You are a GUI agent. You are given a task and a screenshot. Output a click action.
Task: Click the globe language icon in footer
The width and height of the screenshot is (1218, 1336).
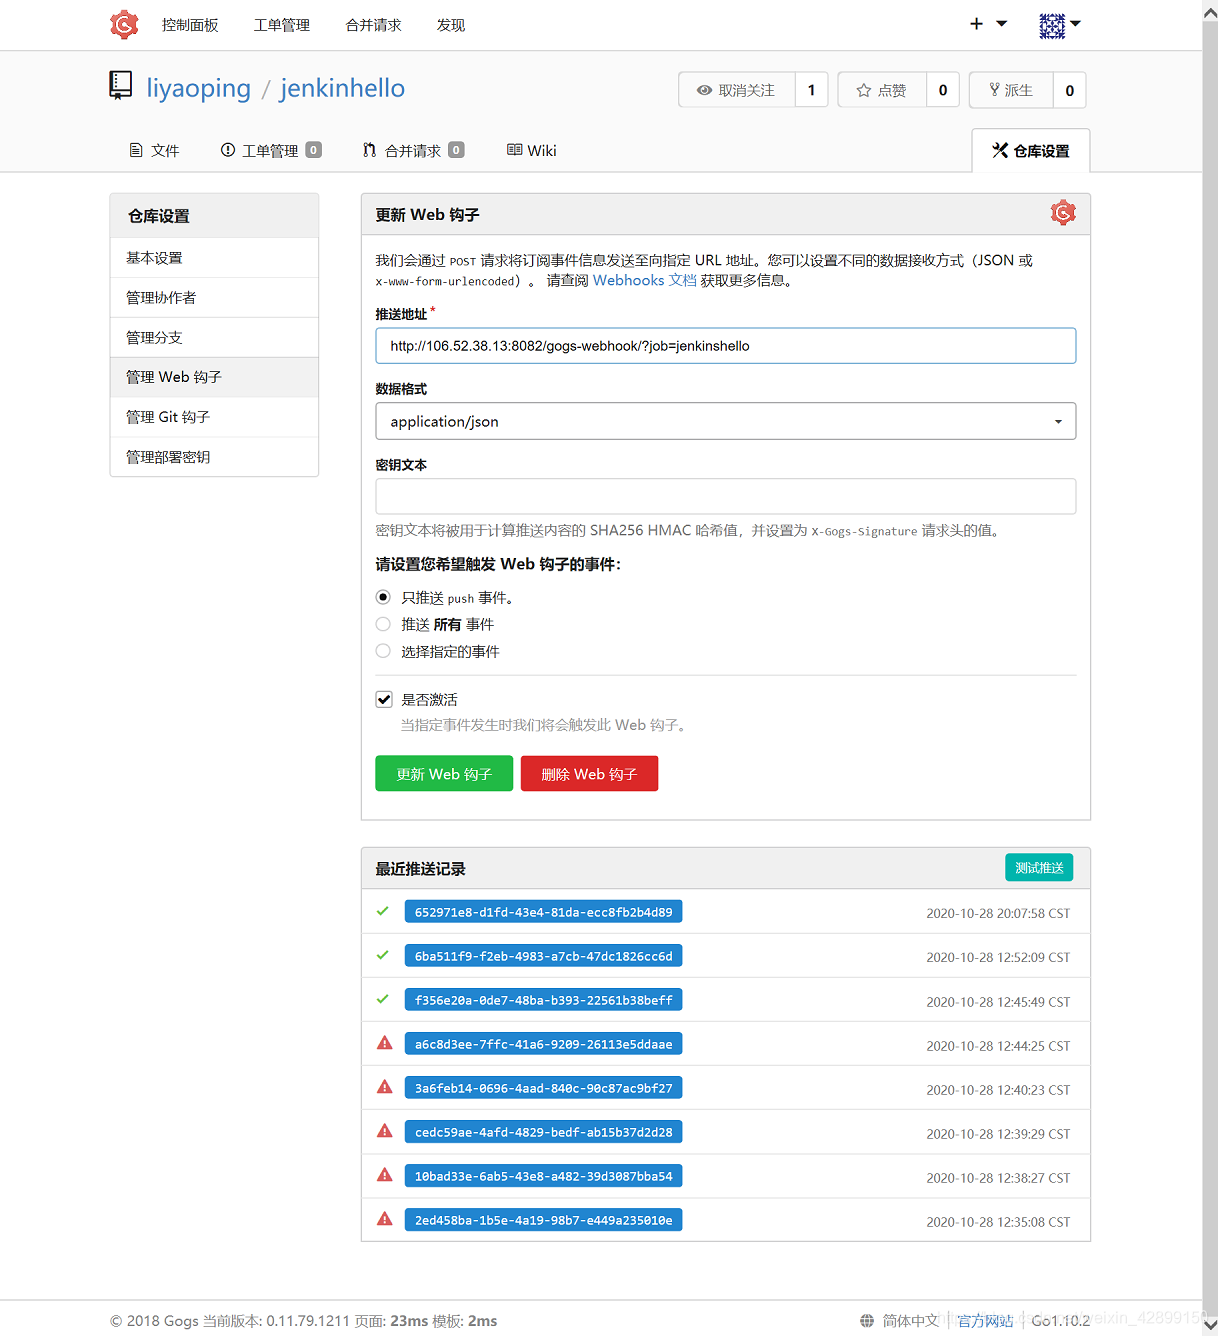pyautogui.click(x=867, y=1320)
